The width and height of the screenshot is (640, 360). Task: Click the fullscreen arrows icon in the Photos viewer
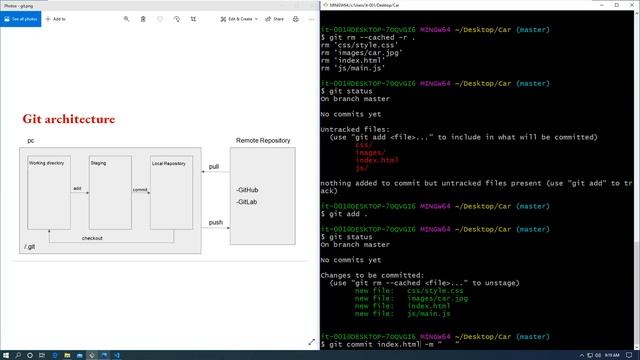(311, 342)
